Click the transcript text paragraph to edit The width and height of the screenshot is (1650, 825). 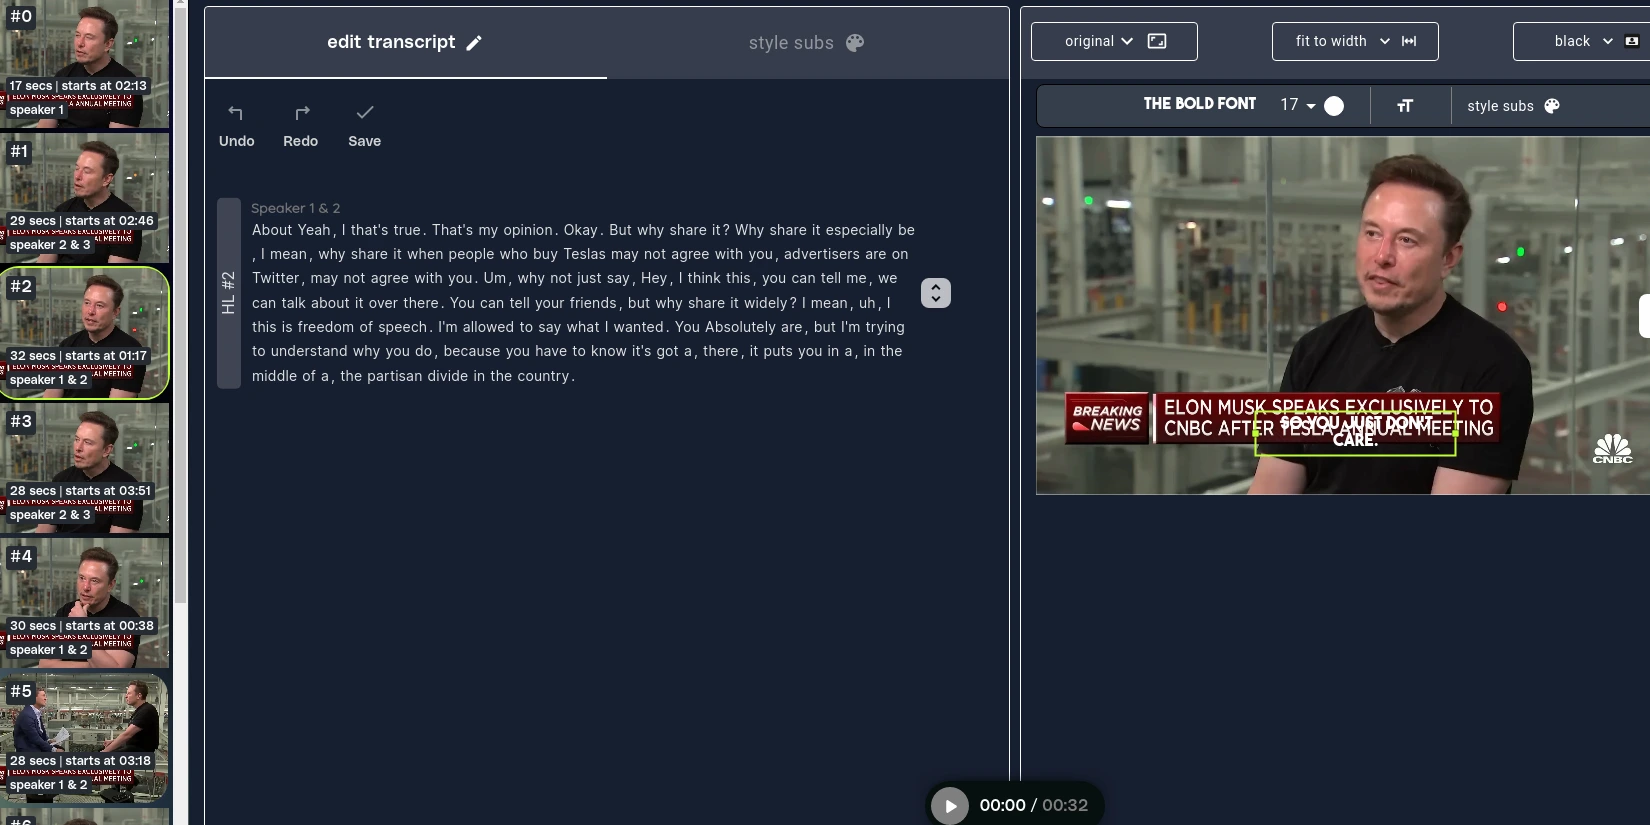pyautogui.click(x=580, y=303)
